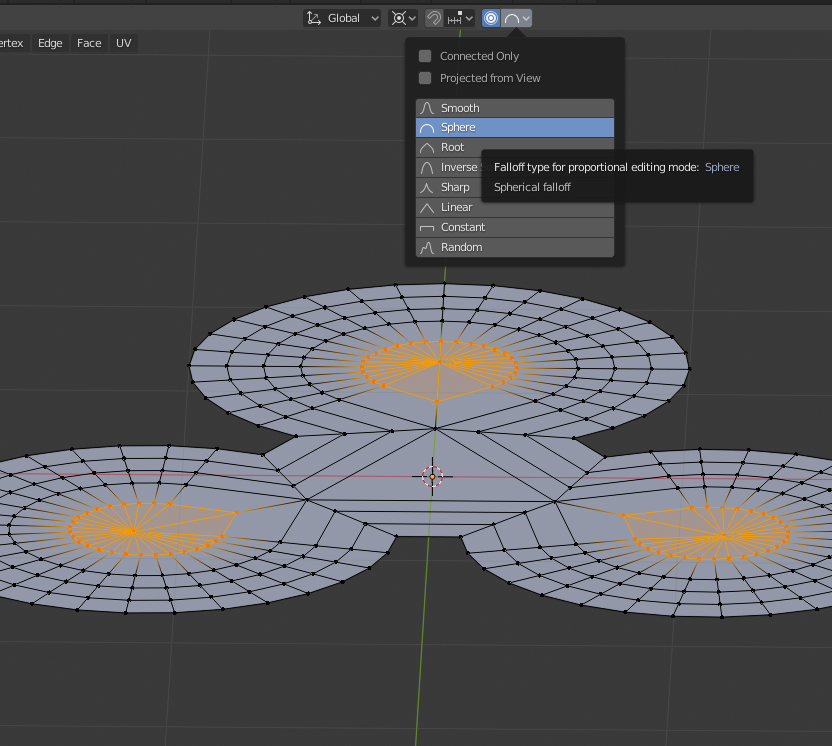Select the Sphere falloff icon

tap(427, 128)
